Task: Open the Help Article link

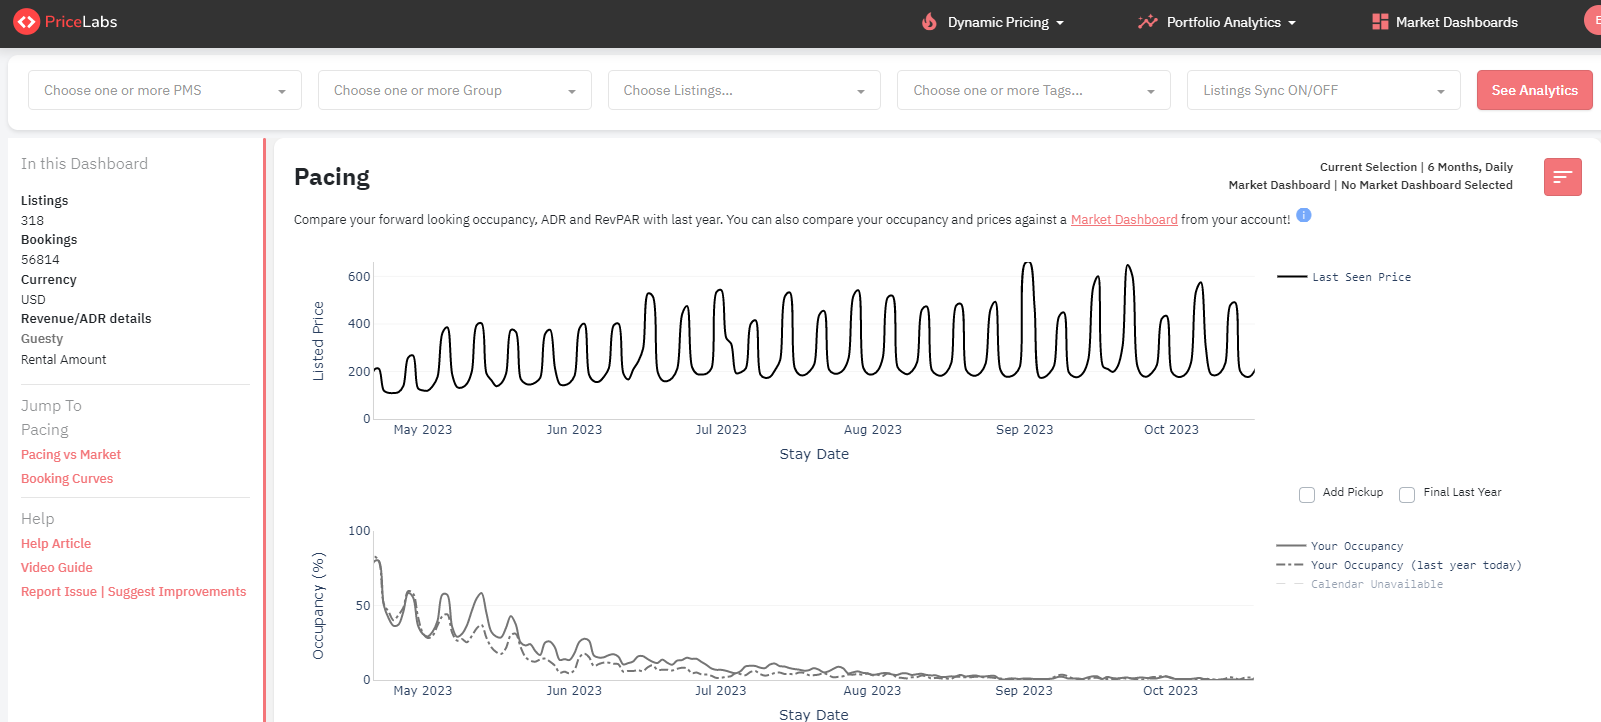Action: click(x=56, y=543)
